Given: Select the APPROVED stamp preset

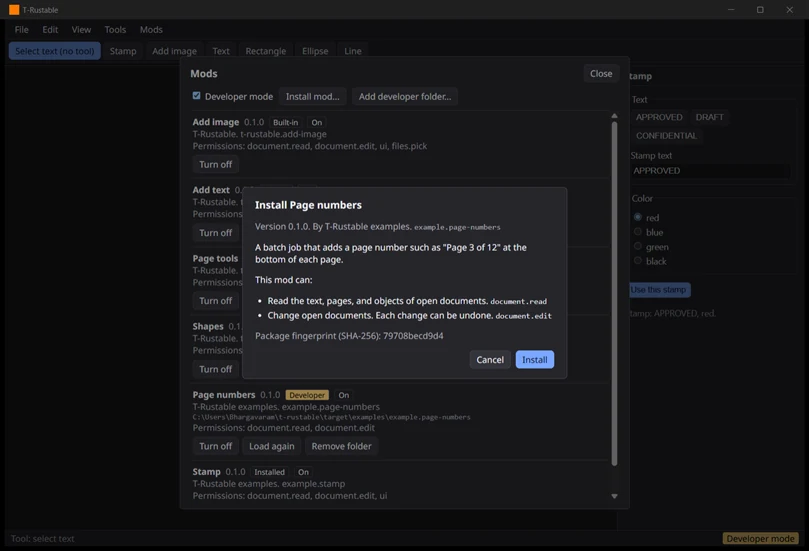Looking at the screenshot, I should point(659,117).
